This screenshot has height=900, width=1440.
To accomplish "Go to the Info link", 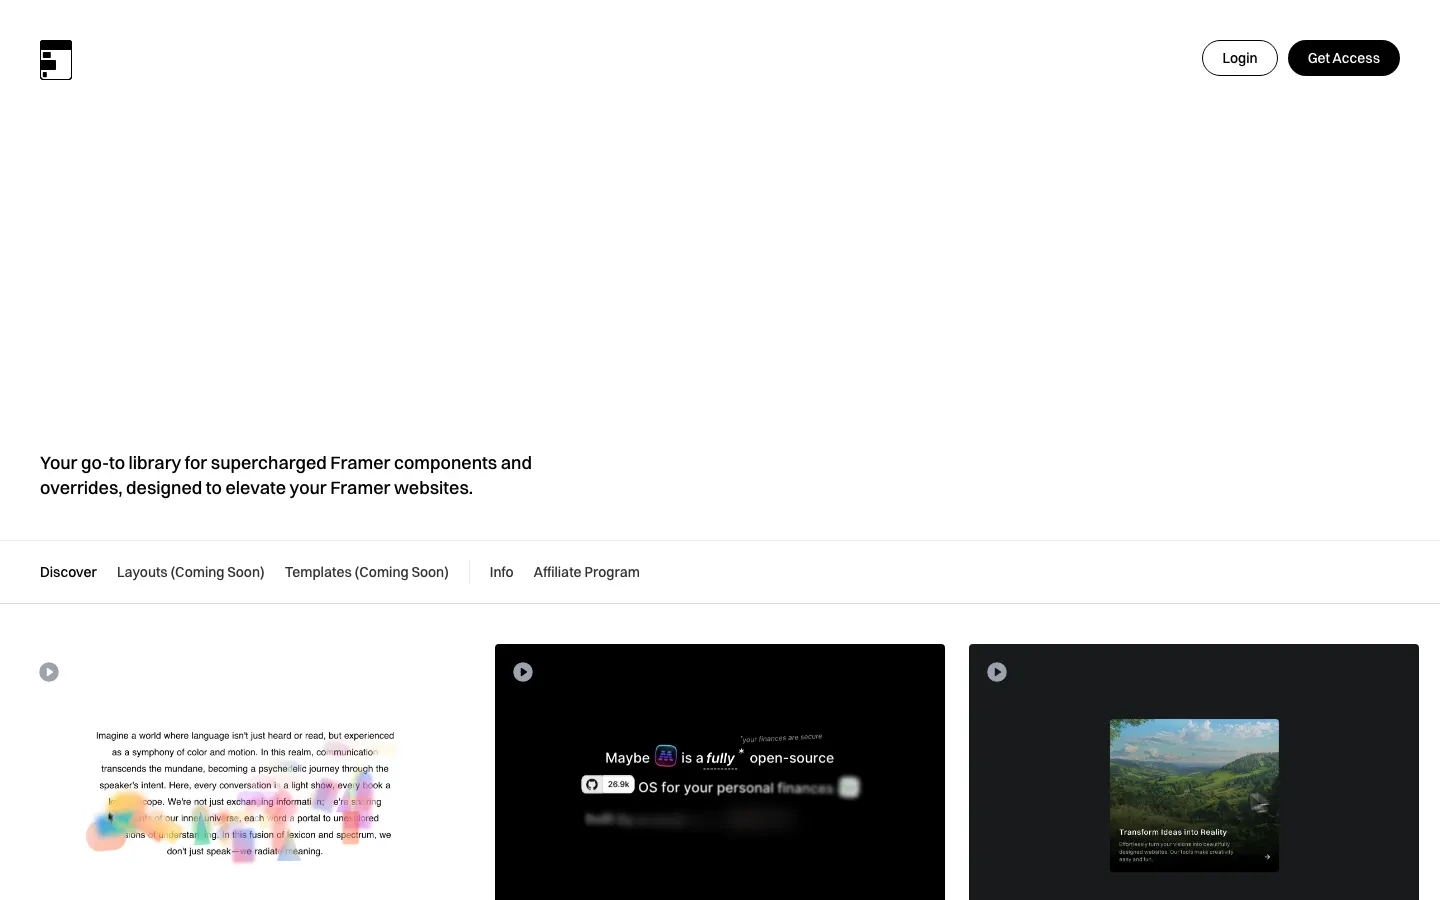I will [x=501, y=572].
